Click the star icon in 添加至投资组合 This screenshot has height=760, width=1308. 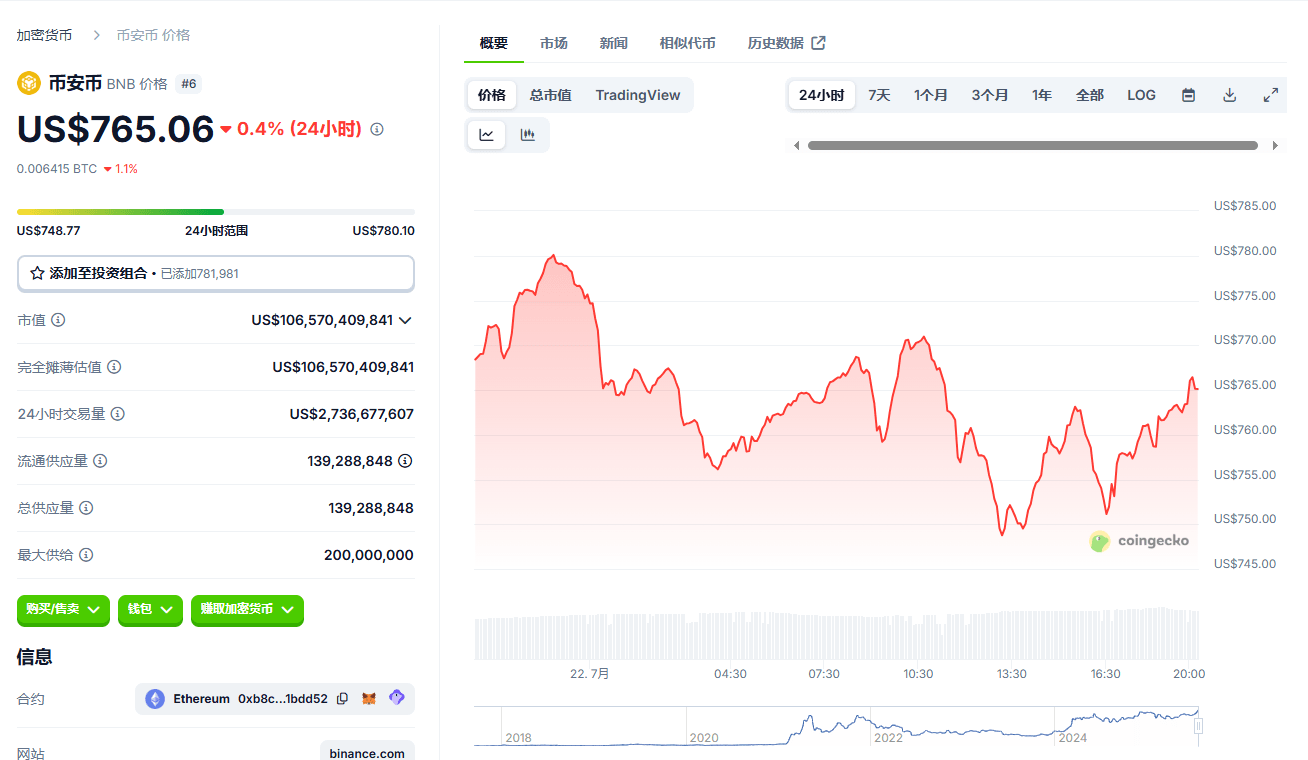pos(37,273)
